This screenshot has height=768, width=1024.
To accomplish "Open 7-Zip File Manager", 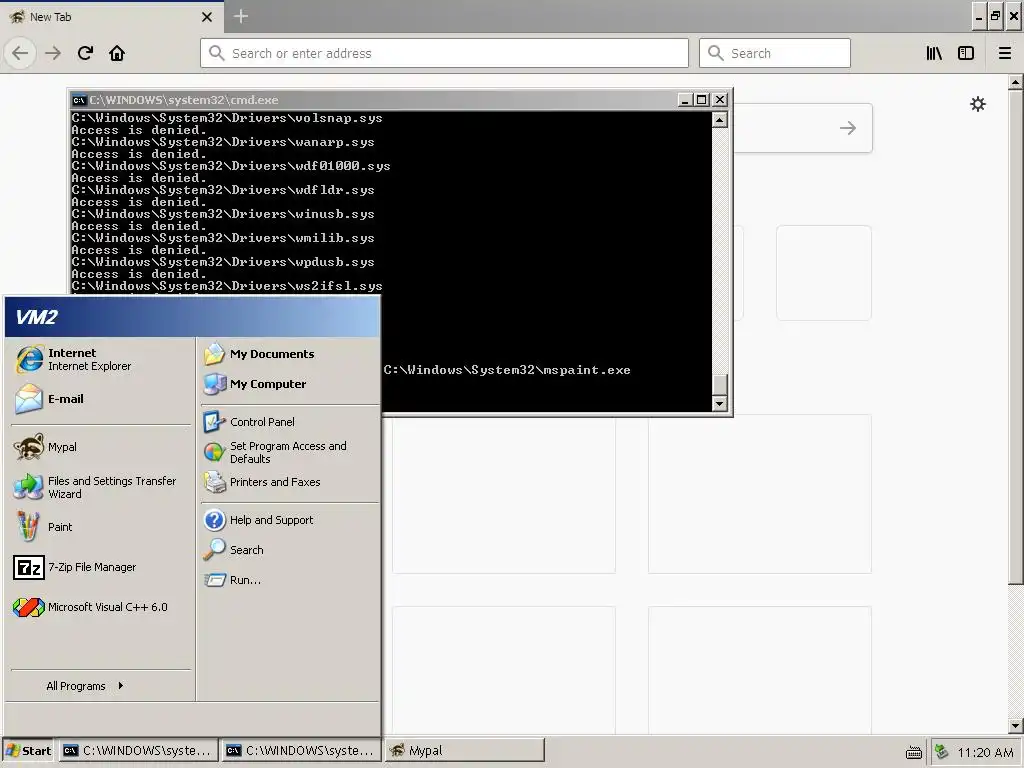I will tap(101, 567).
